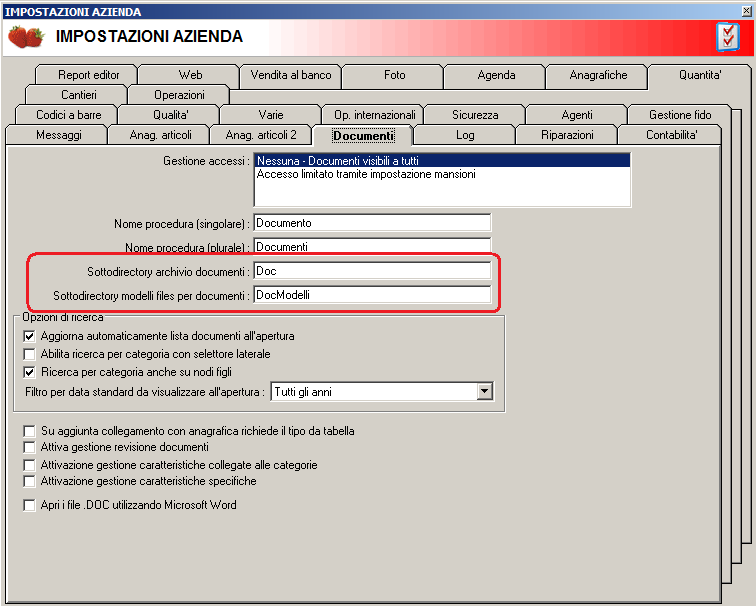Focus the Sottodirectory archivio documenti field
Viewport: 756px width, 606px height.
pos(372,271)
